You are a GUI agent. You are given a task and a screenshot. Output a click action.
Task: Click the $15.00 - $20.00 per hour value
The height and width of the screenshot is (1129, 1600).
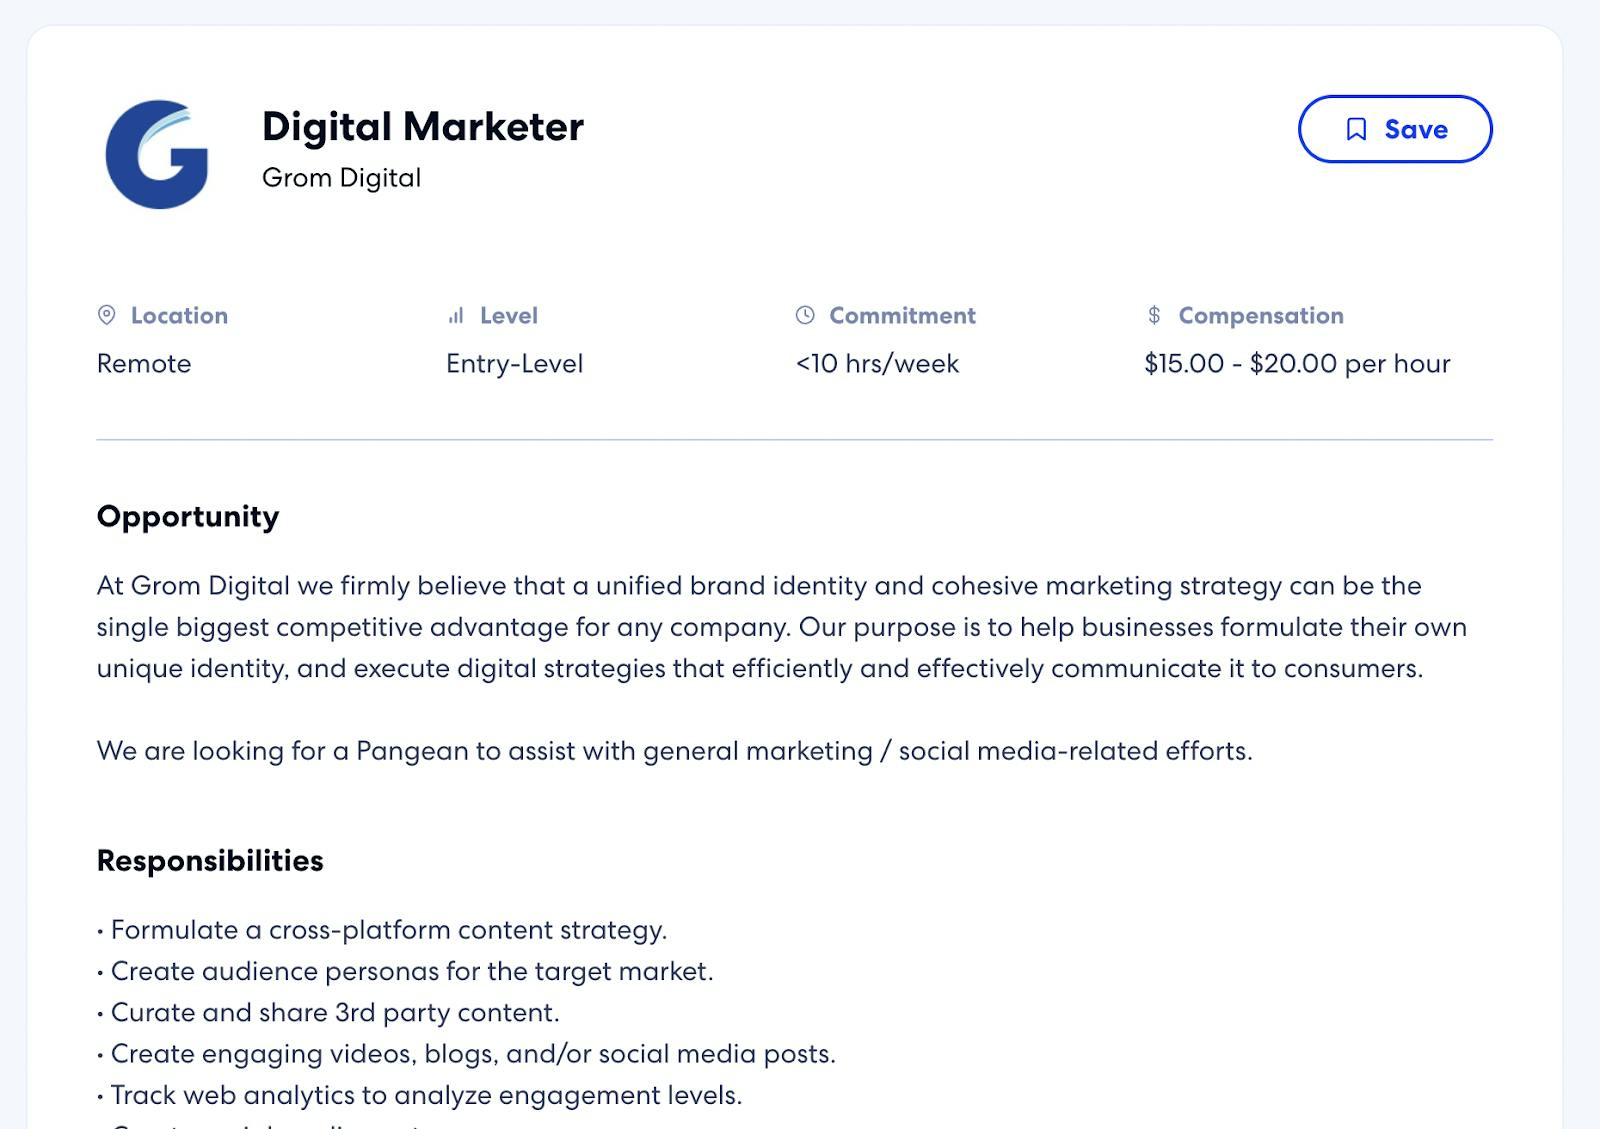1297,363
